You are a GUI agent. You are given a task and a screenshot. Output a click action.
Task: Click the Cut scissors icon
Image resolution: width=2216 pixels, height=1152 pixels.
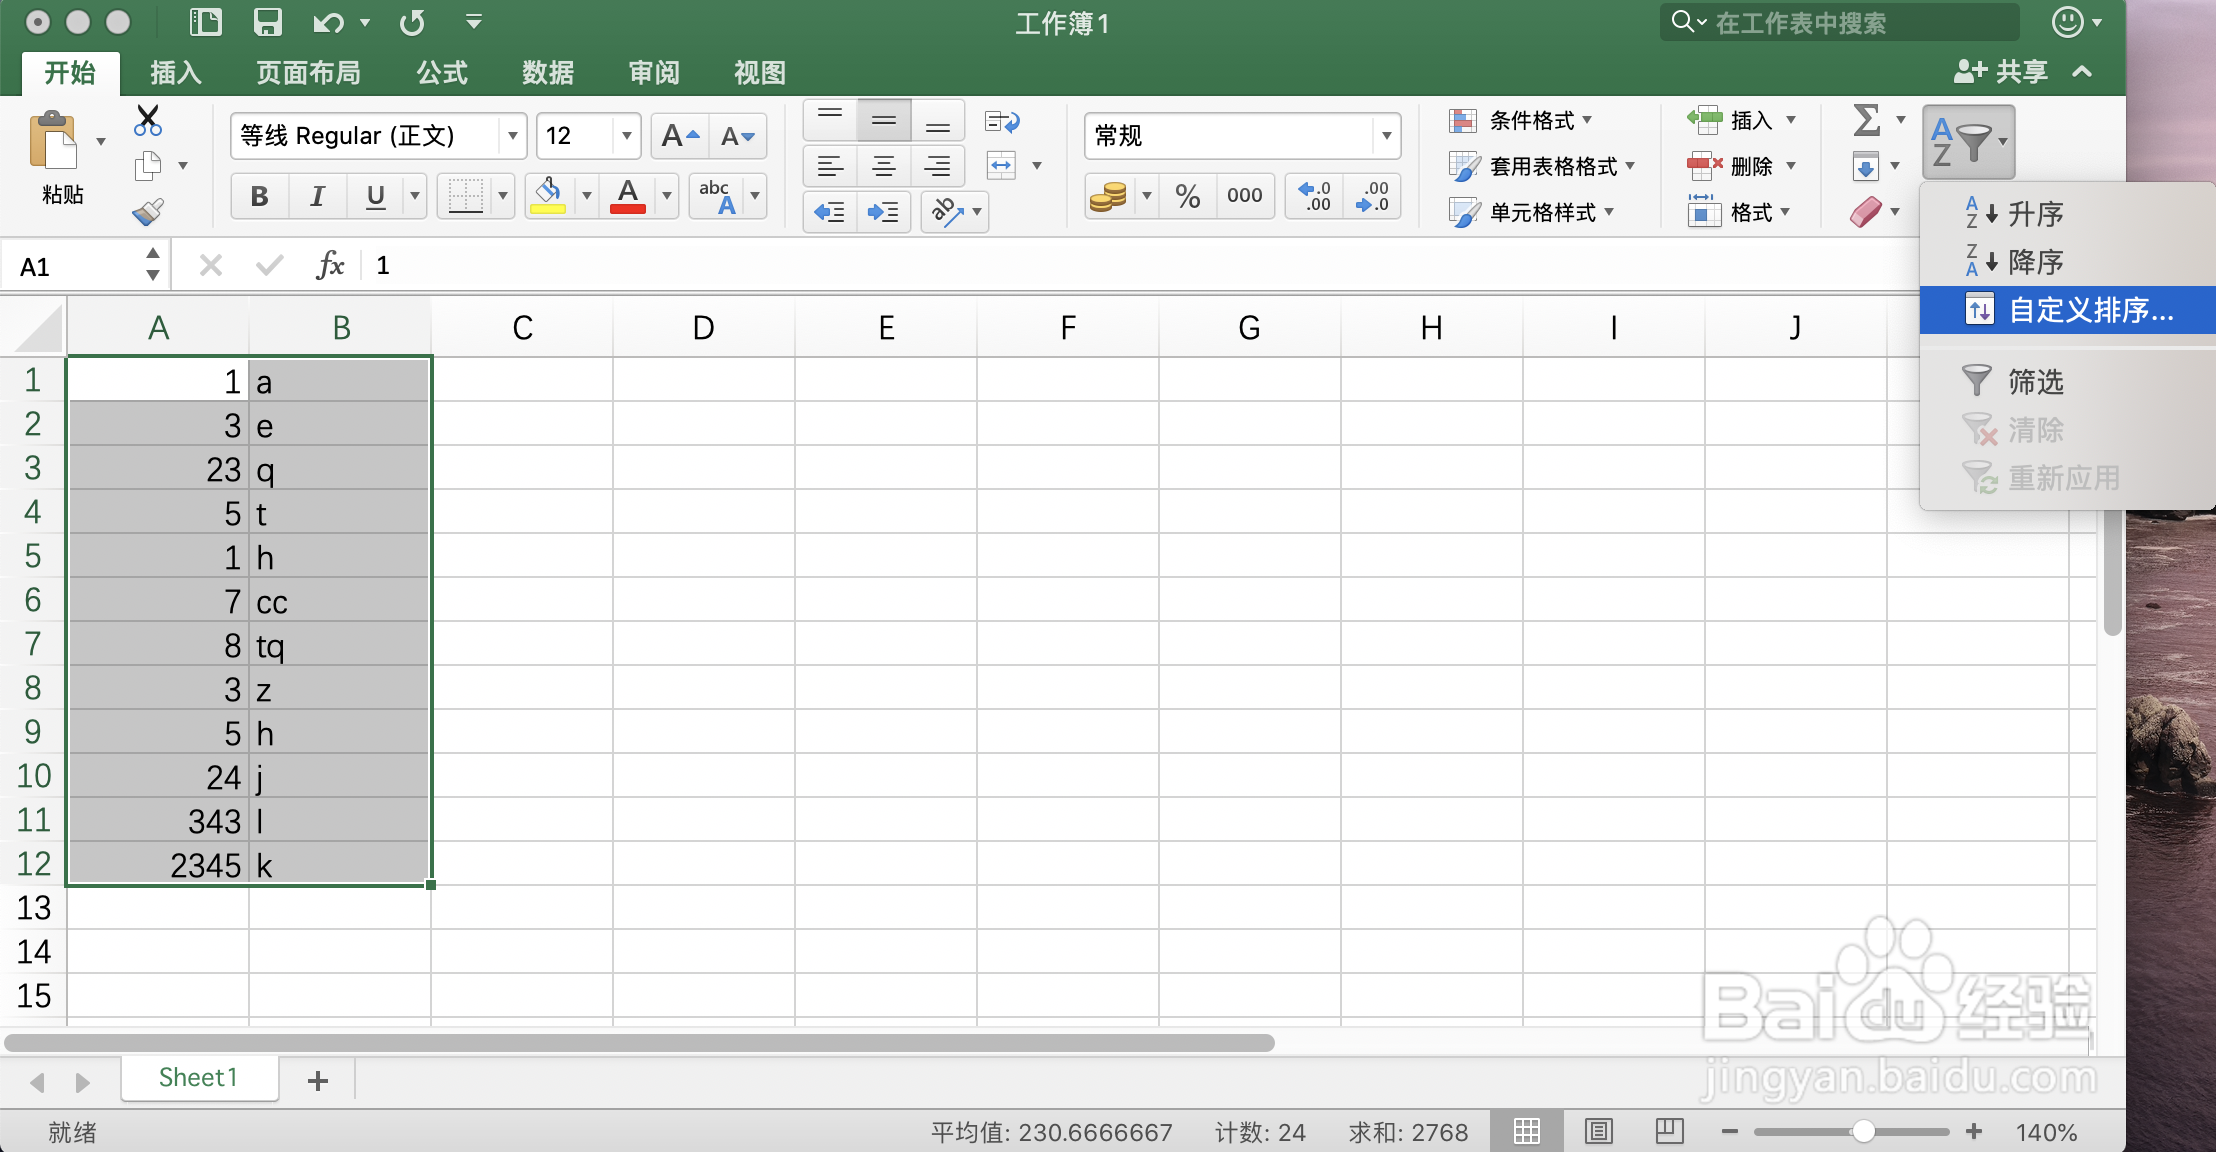(148, 120)
